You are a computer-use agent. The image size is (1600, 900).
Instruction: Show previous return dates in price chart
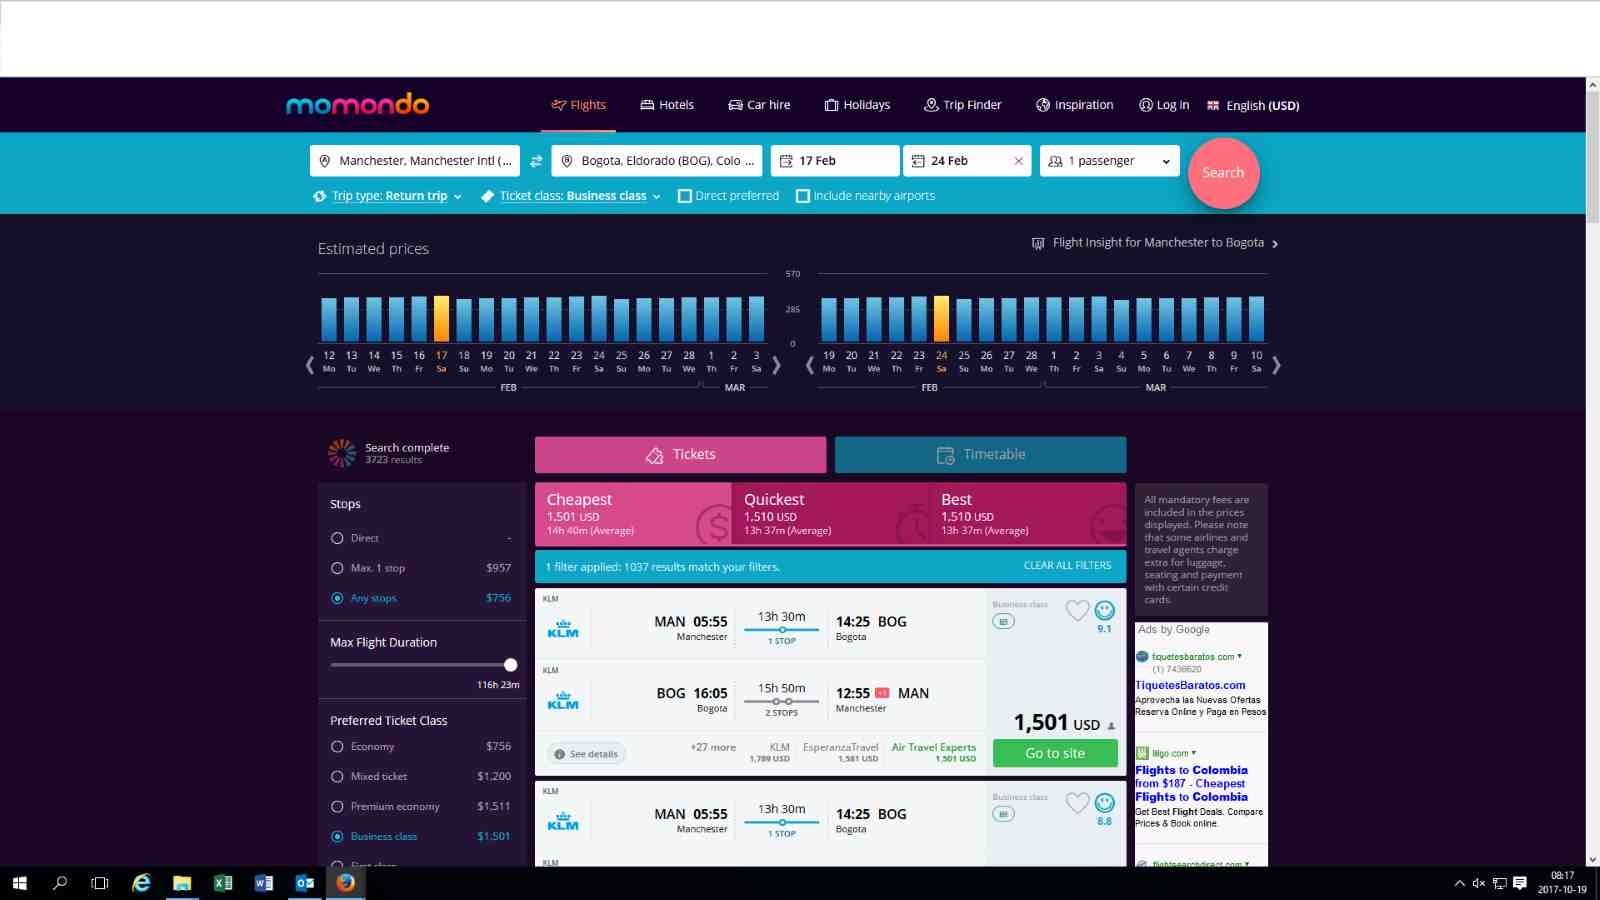810,366
